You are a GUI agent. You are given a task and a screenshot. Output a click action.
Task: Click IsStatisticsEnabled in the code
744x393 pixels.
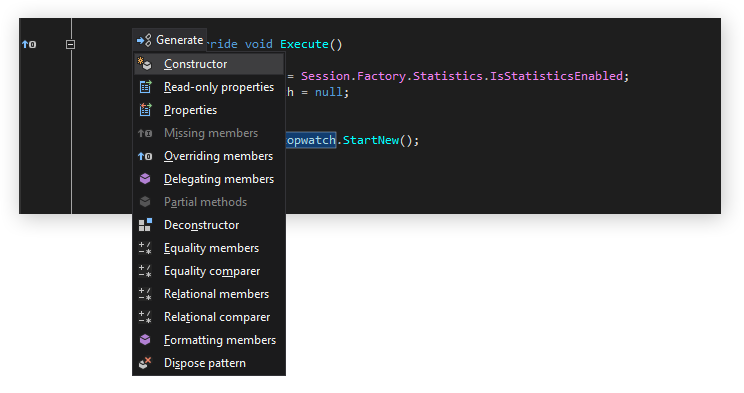pyautogui.click(x=556, y=76)
